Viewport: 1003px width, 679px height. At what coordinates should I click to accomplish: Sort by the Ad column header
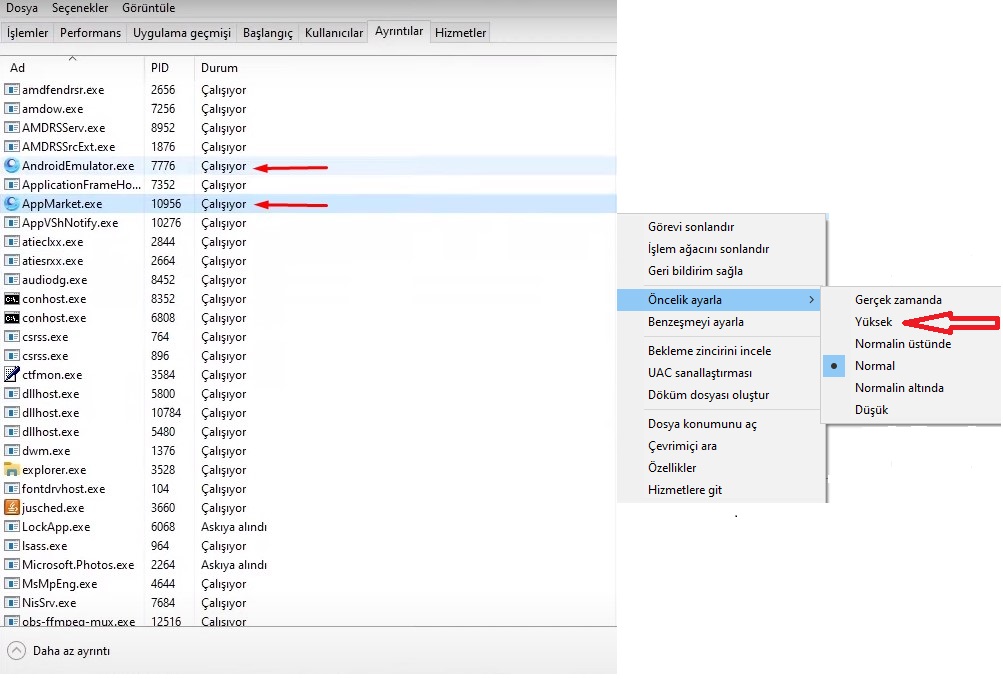(72, 68)
